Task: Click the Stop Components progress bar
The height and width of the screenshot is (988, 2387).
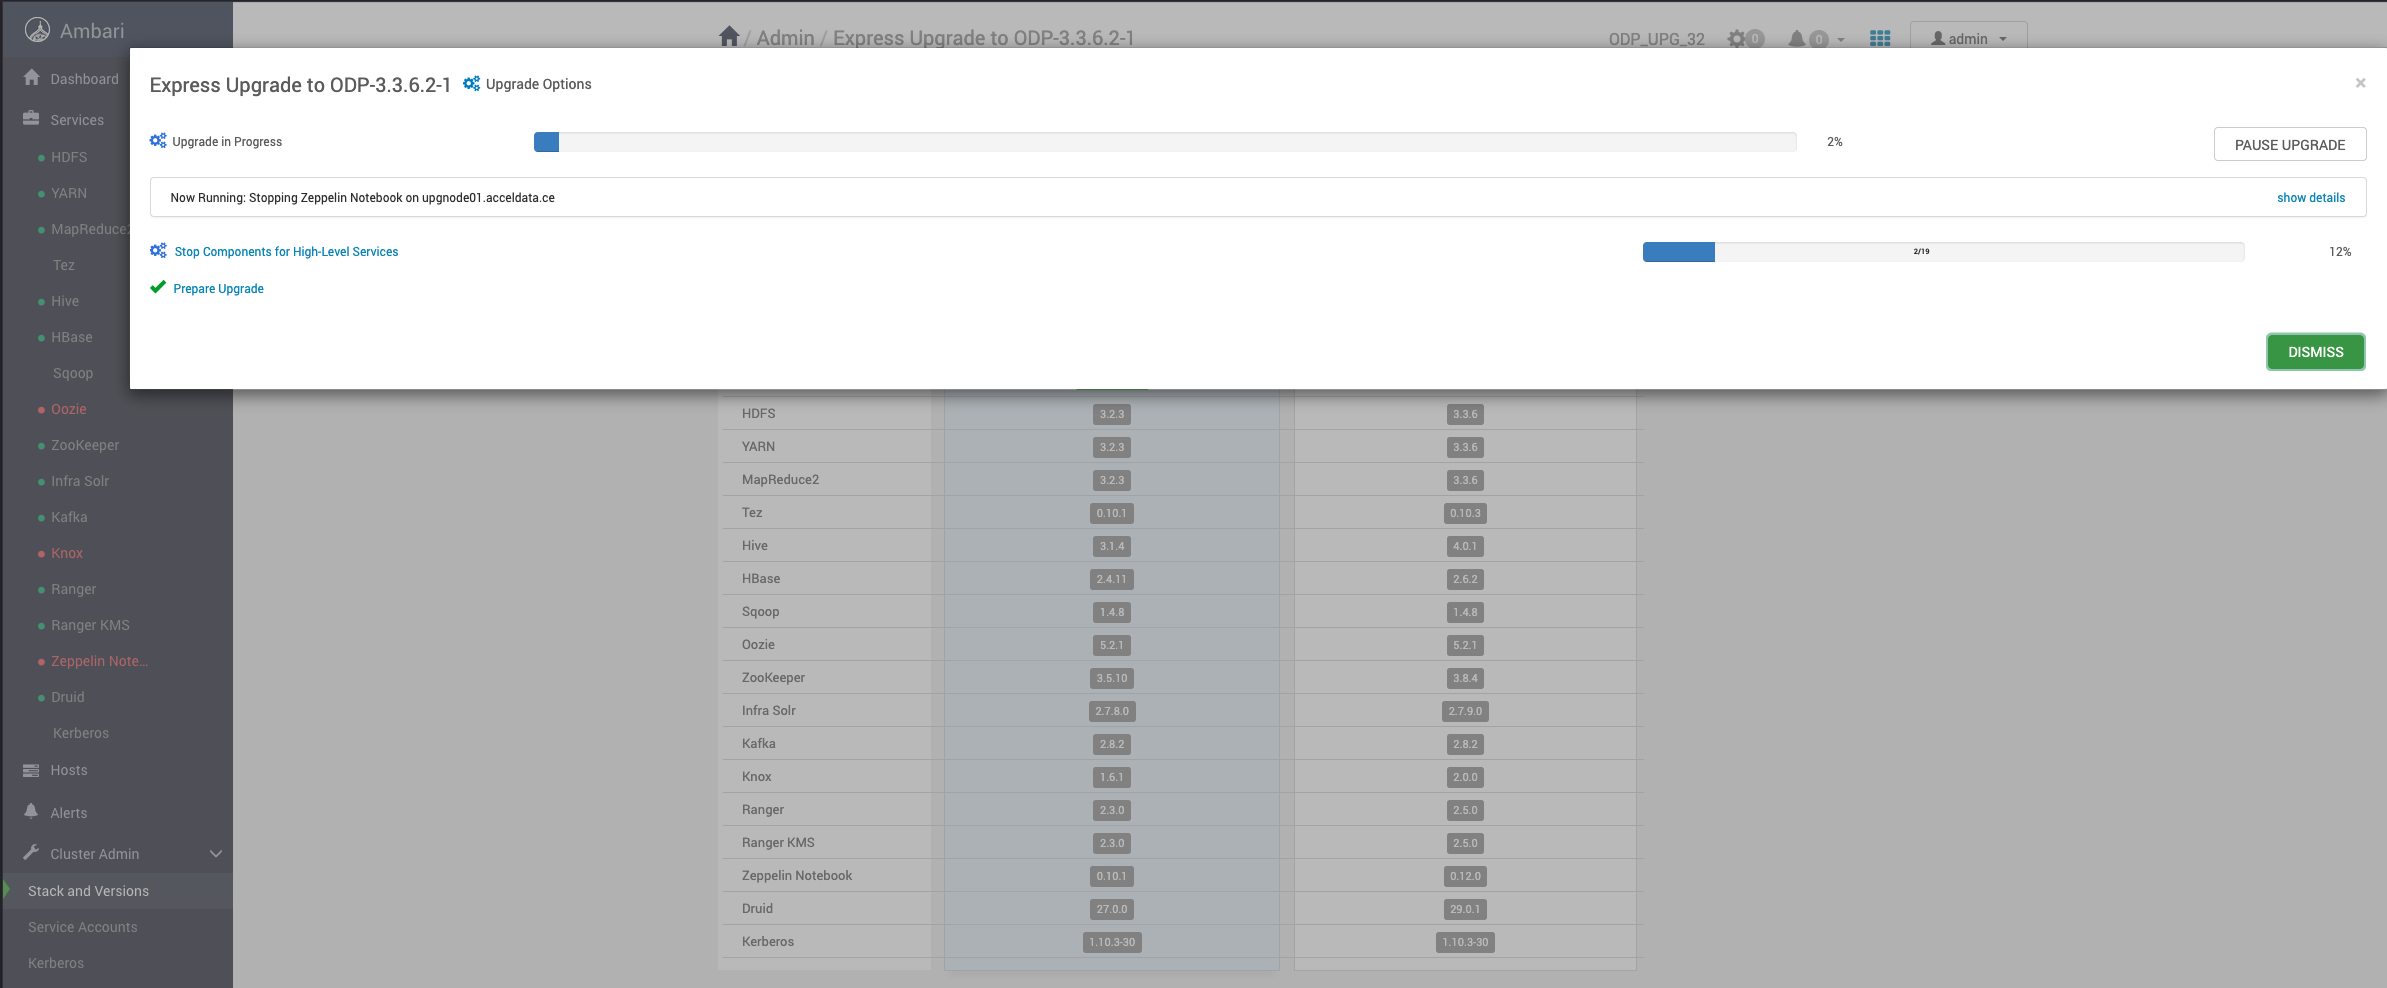Action: coord(1943,252)
